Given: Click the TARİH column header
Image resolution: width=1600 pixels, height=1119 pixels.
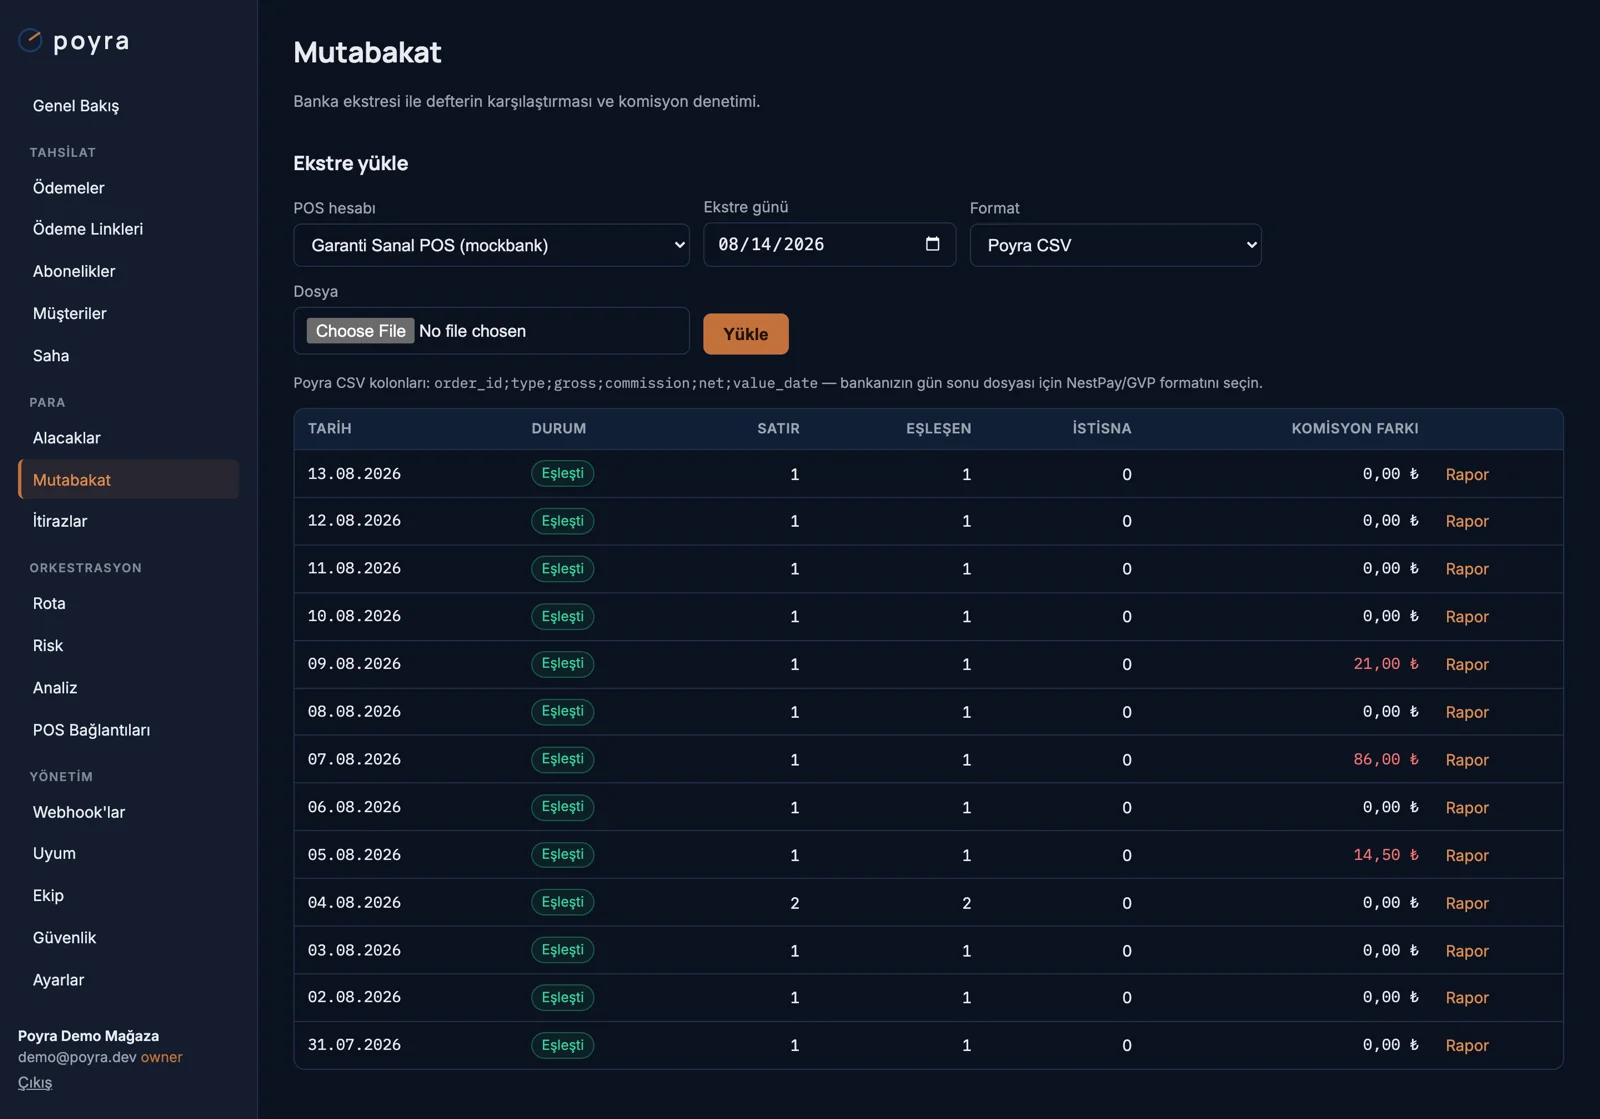Looking at the screenshot, I should pyautogui.click(x=329, y=428).
